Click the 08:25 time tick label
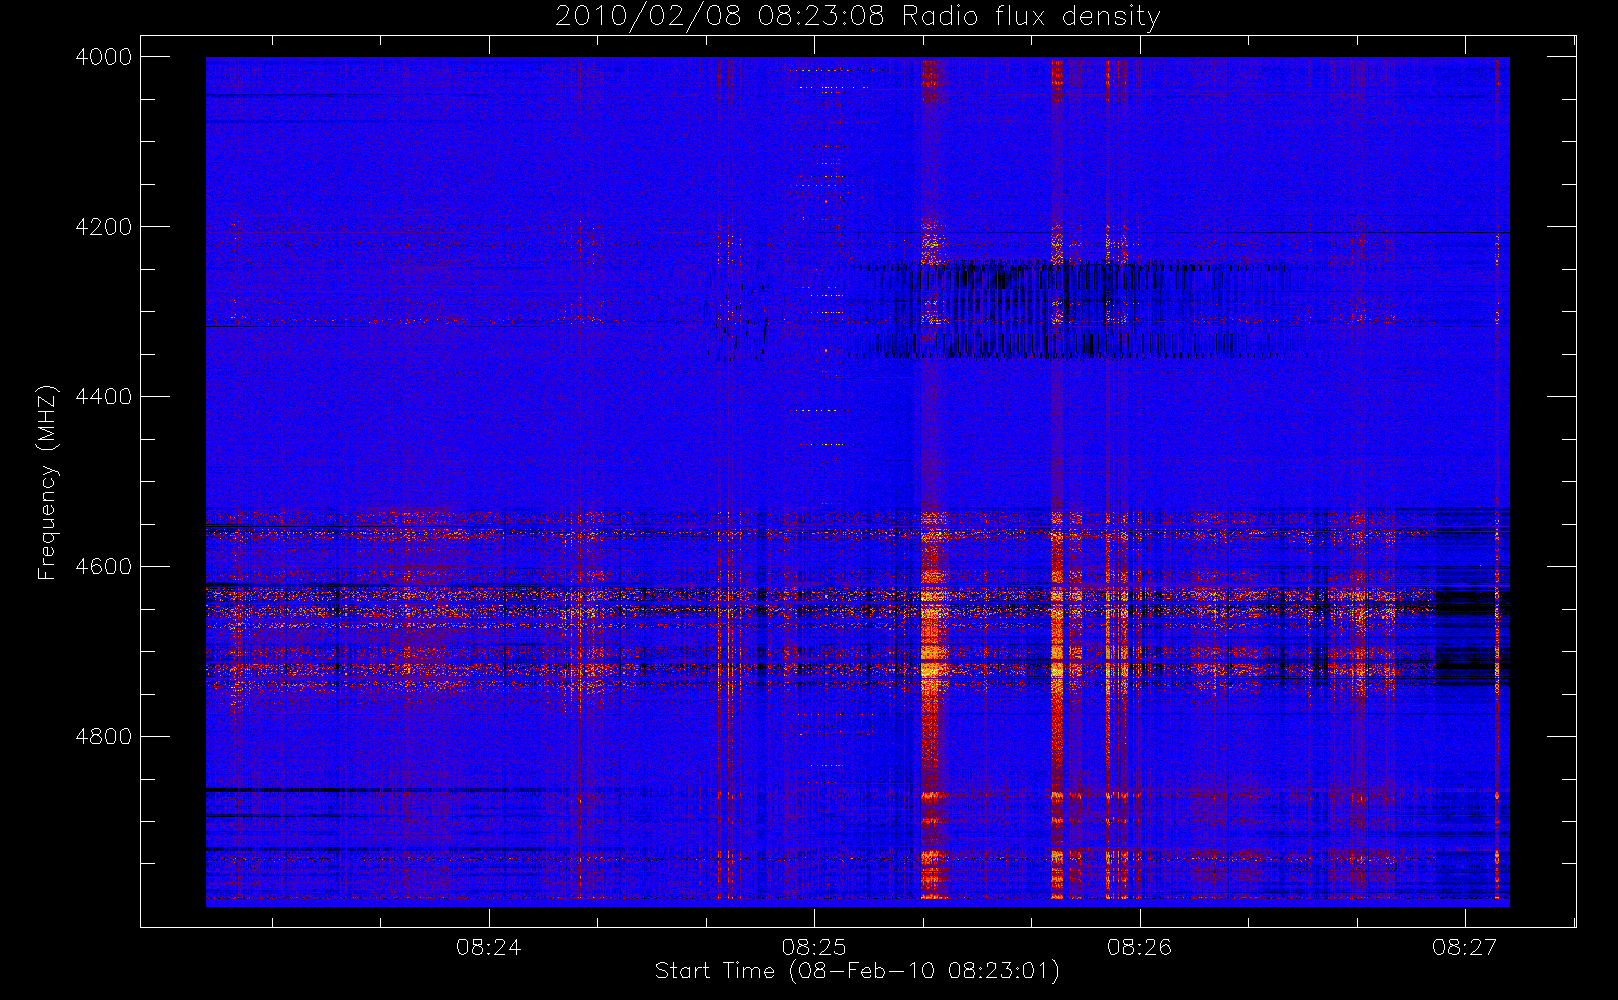The width and height of the screenshot is (1618, 1000). coord(814,947)
